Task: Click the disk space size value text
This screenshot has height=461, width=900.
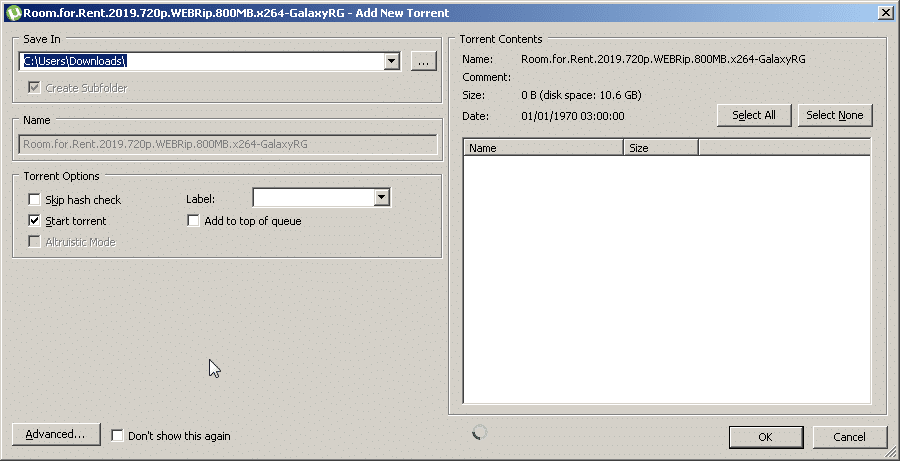Action: [x=581, y=95]
